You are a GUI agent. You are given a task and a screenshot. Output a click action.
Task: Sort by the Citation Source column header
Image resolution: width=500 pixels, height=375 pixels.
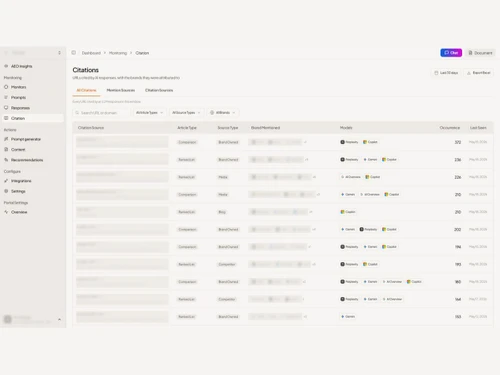point(91,128)
